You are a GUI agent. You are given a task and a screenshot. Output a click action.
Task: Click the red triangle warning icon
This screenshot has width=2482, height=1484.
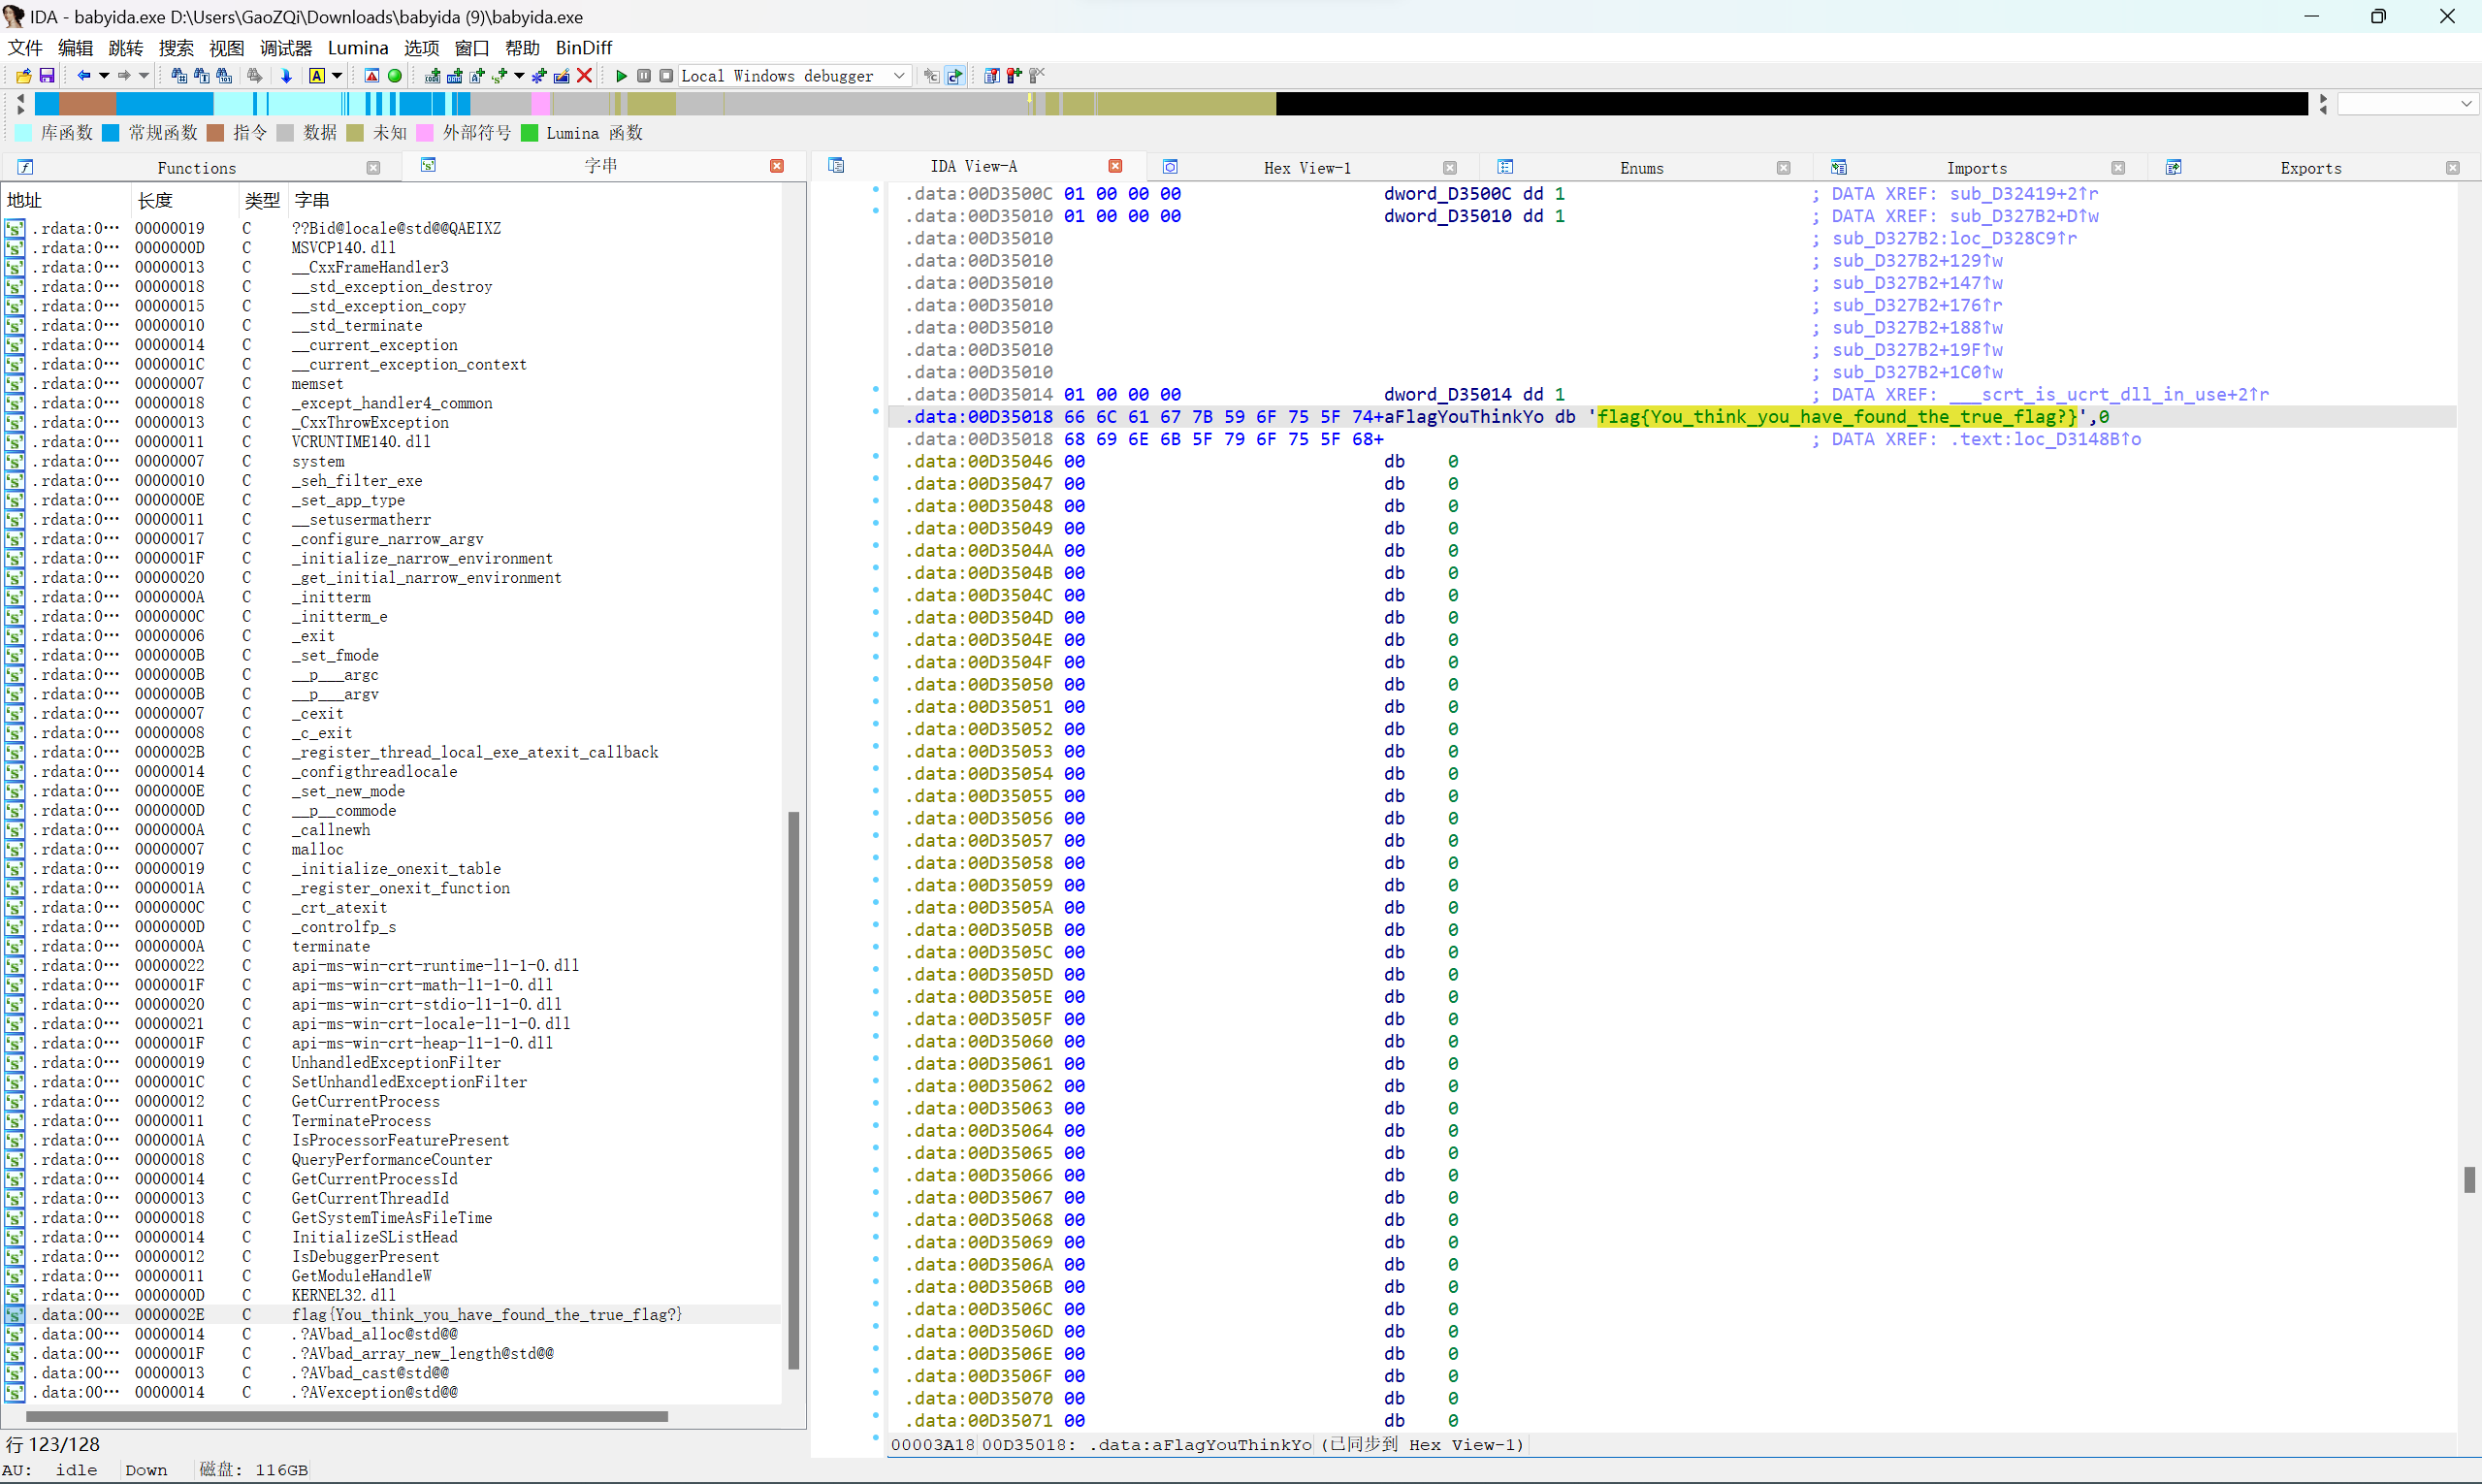point(372,76)
